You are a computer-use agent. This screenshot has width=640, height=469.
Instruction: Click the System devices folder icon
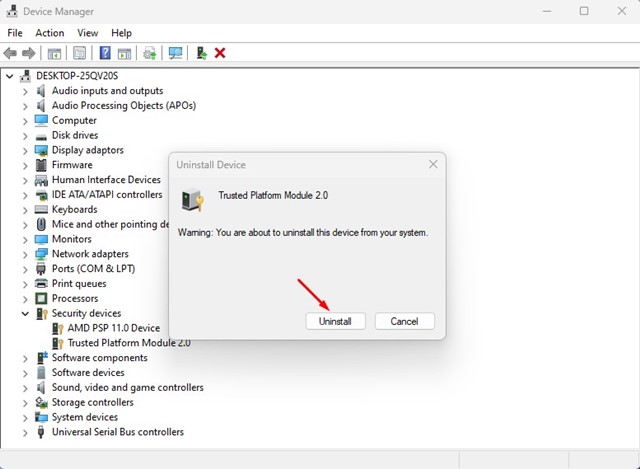(41, 417)
